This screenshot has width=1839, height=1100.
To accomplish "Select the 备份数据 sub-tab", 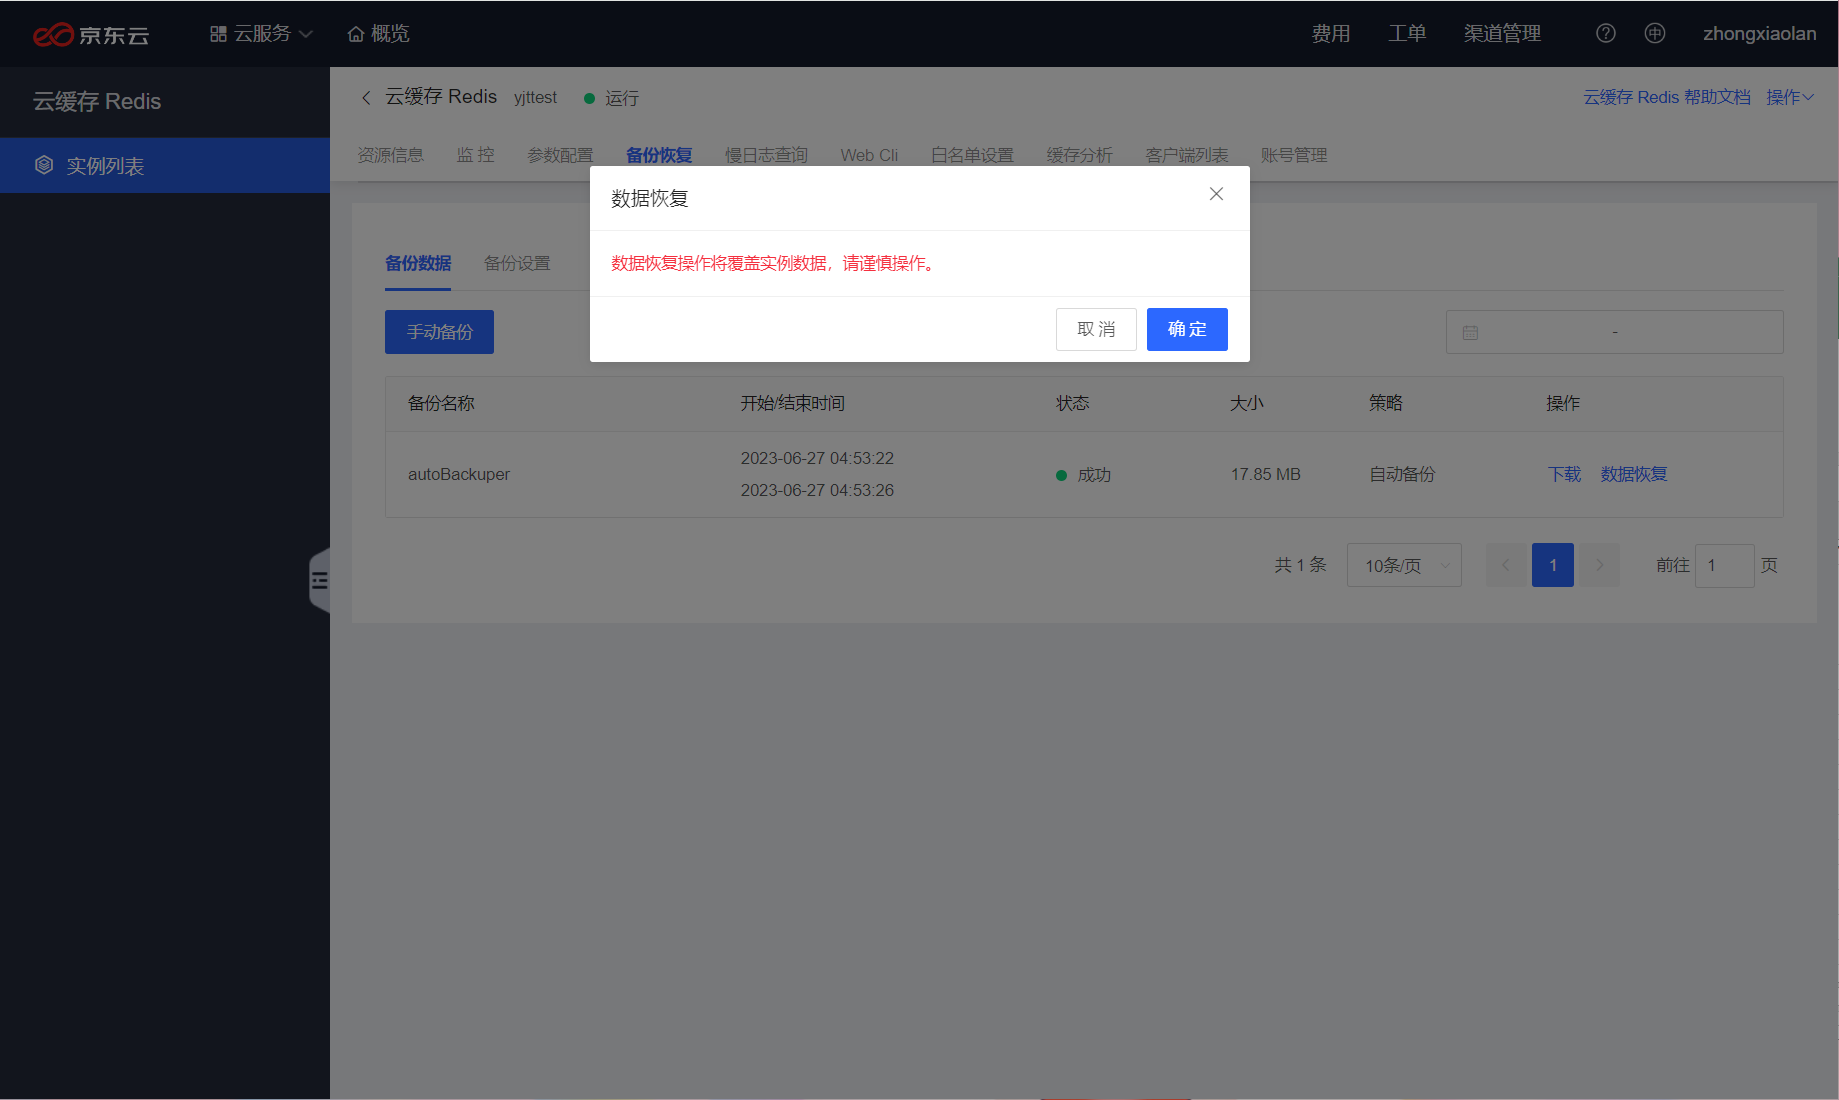I will point(418,263).
